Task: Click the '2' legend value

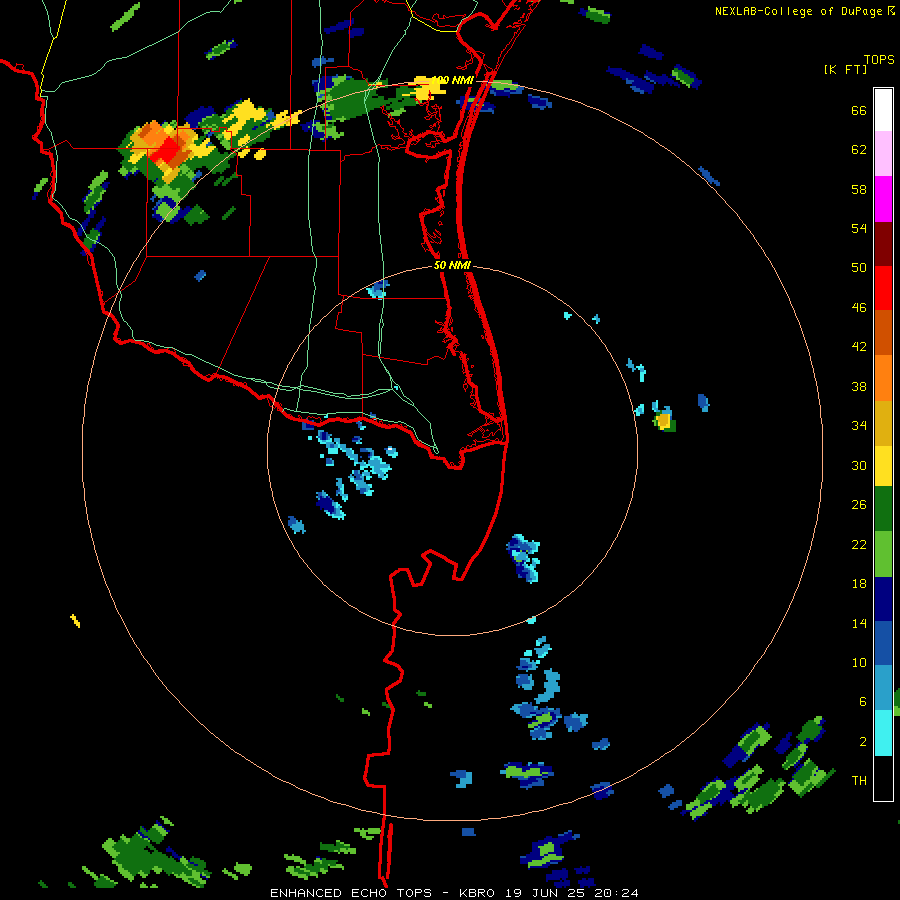Action: 863,742
